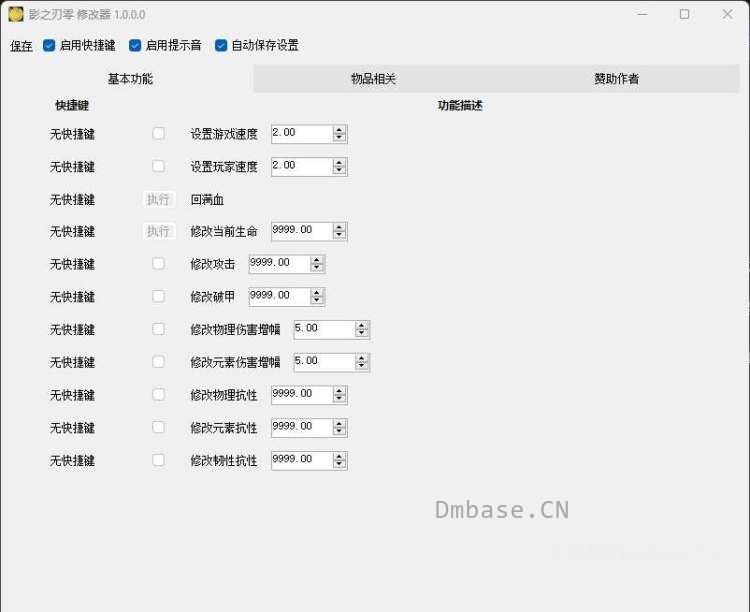Screen dimensions: 750x612
Task: Click the 设置玩家速度 value field
Action: (302, 167)
